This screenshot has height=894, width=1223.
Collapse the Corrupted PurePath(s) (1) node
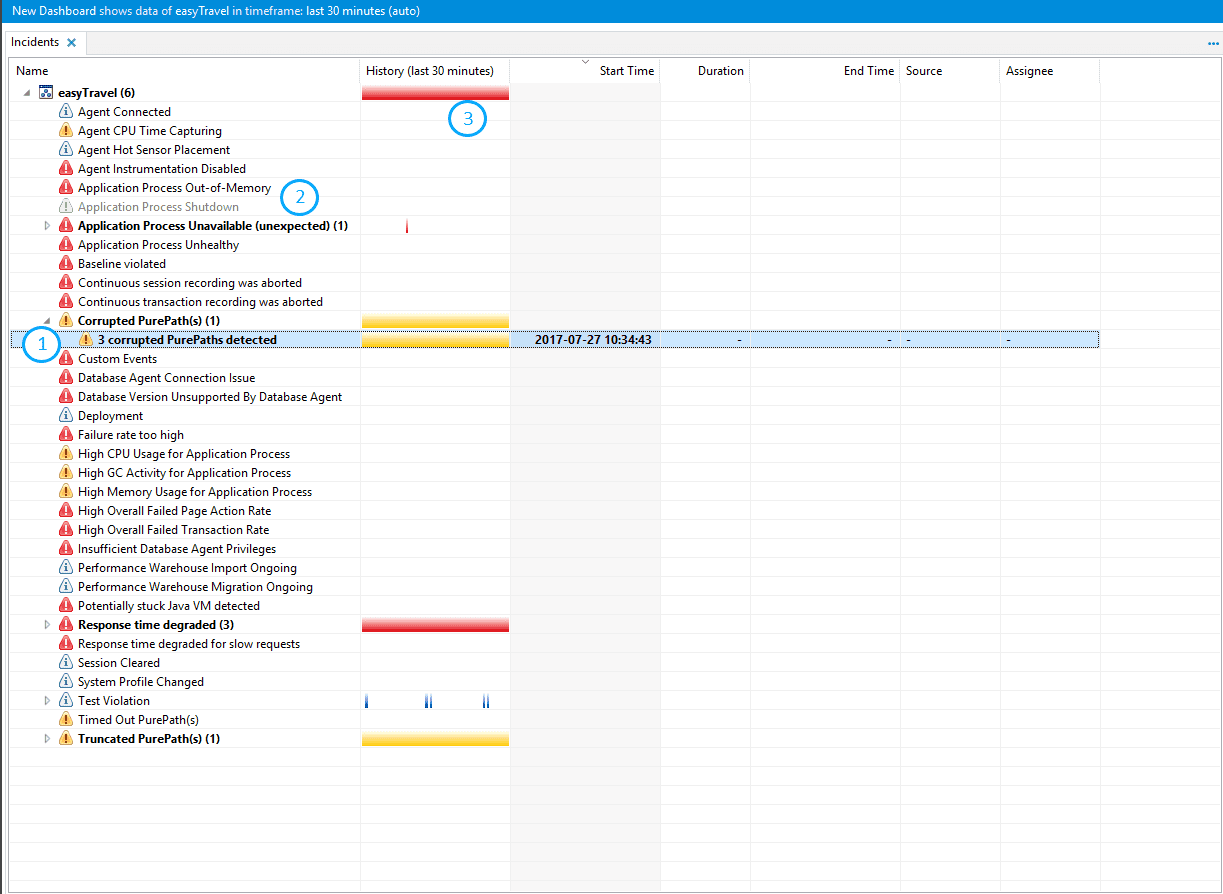click(x=47, y=321)
